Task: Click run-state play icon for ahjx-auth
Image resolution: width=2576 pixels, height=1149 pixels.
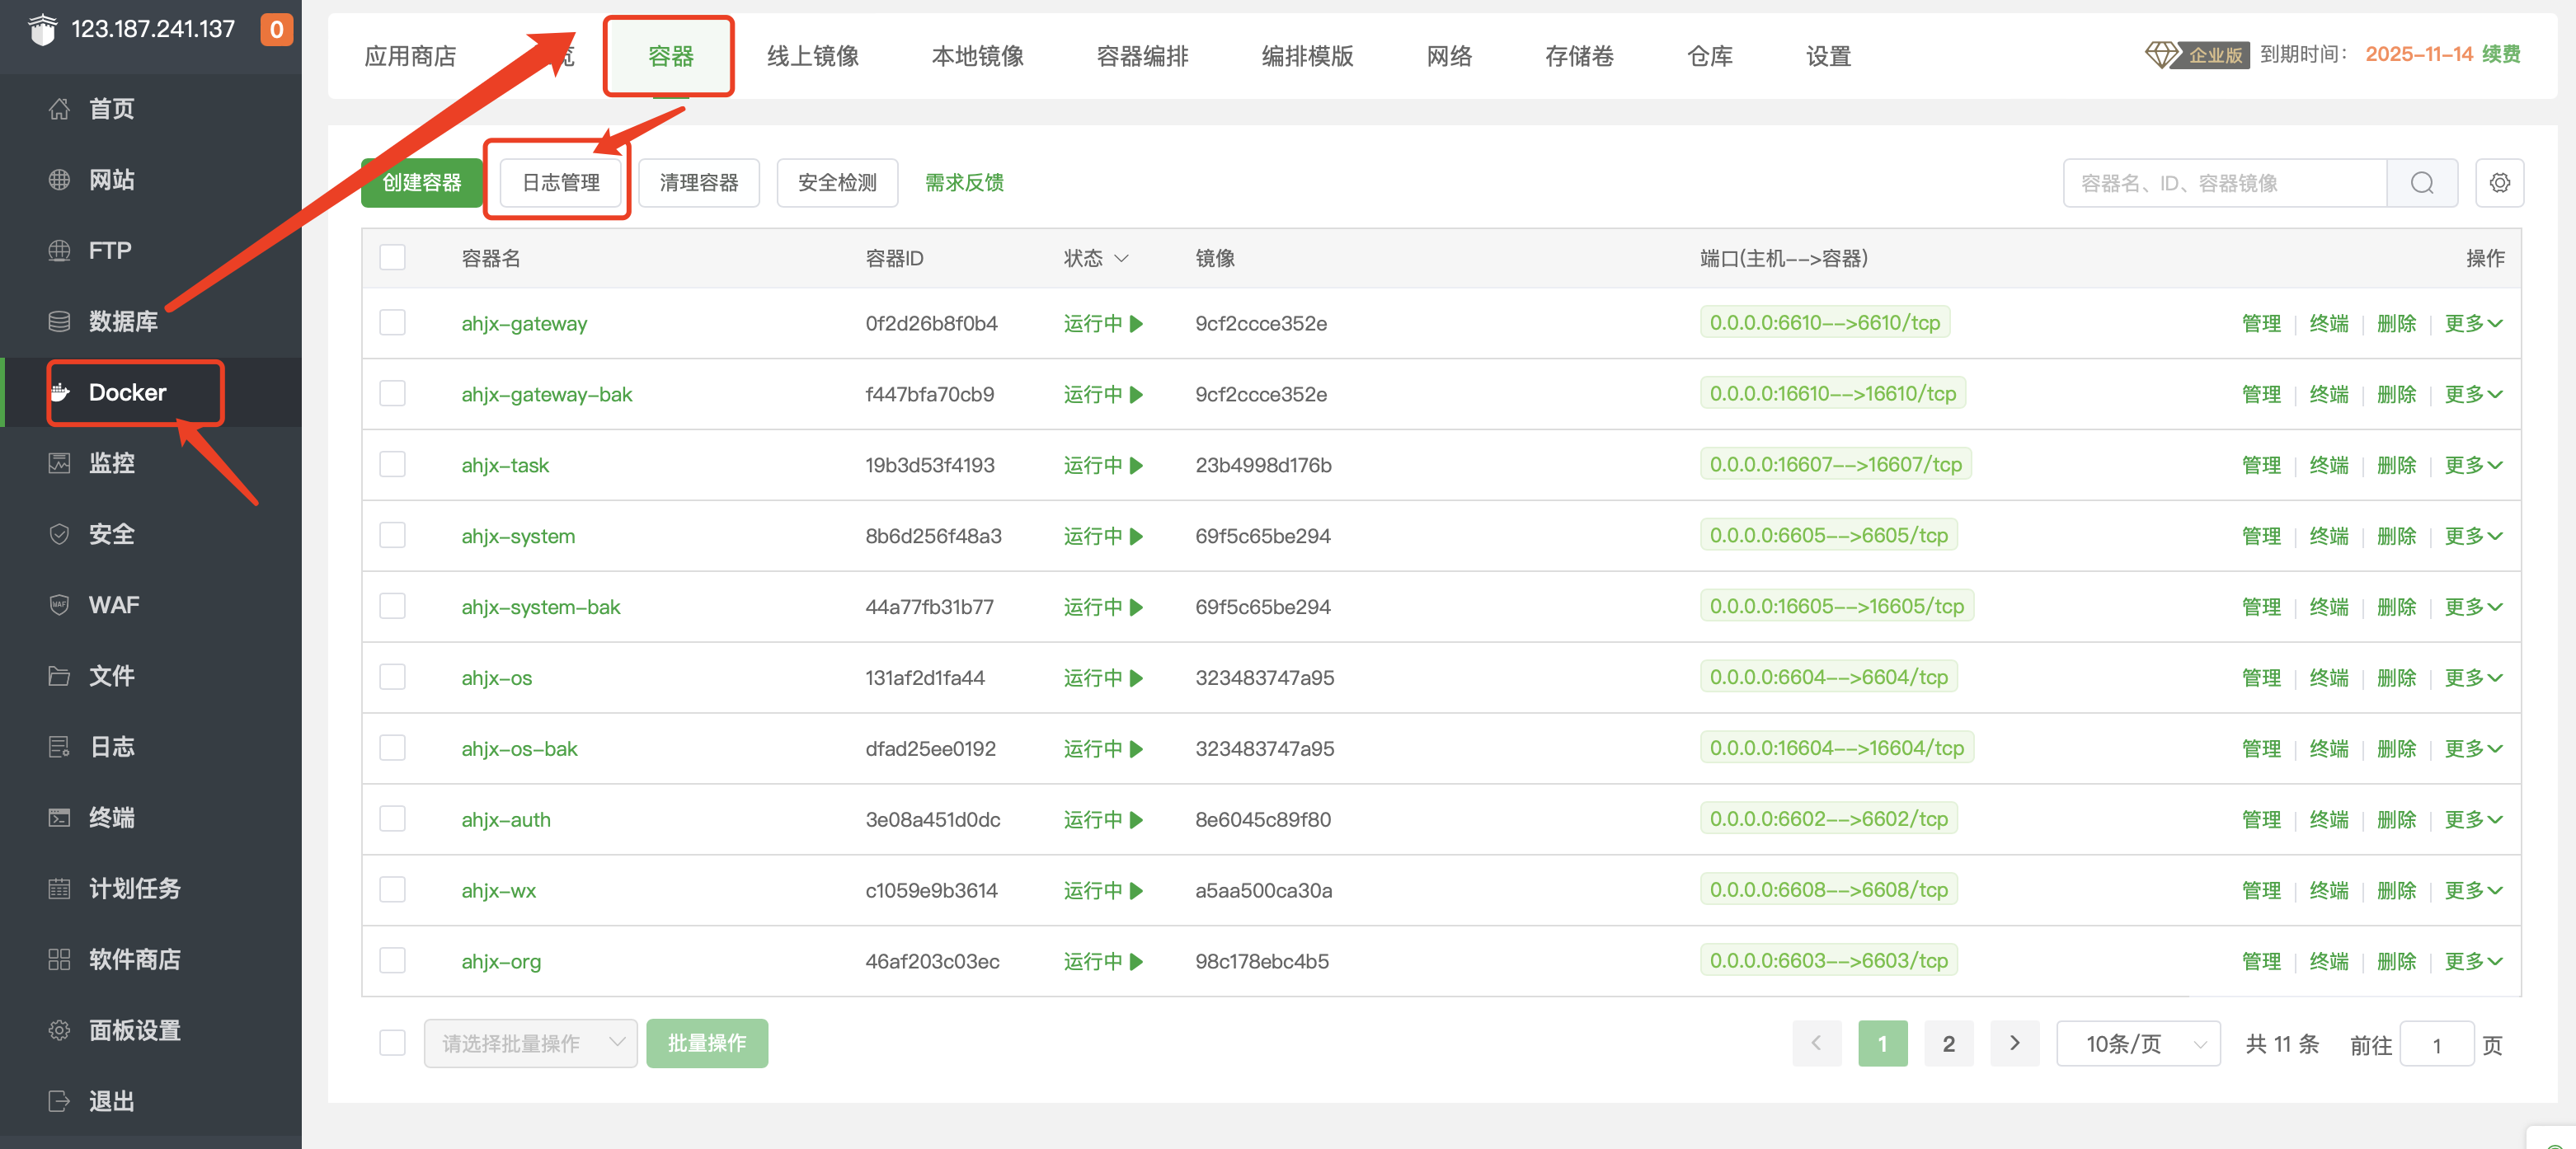Action: click(x=1136, y=820)
